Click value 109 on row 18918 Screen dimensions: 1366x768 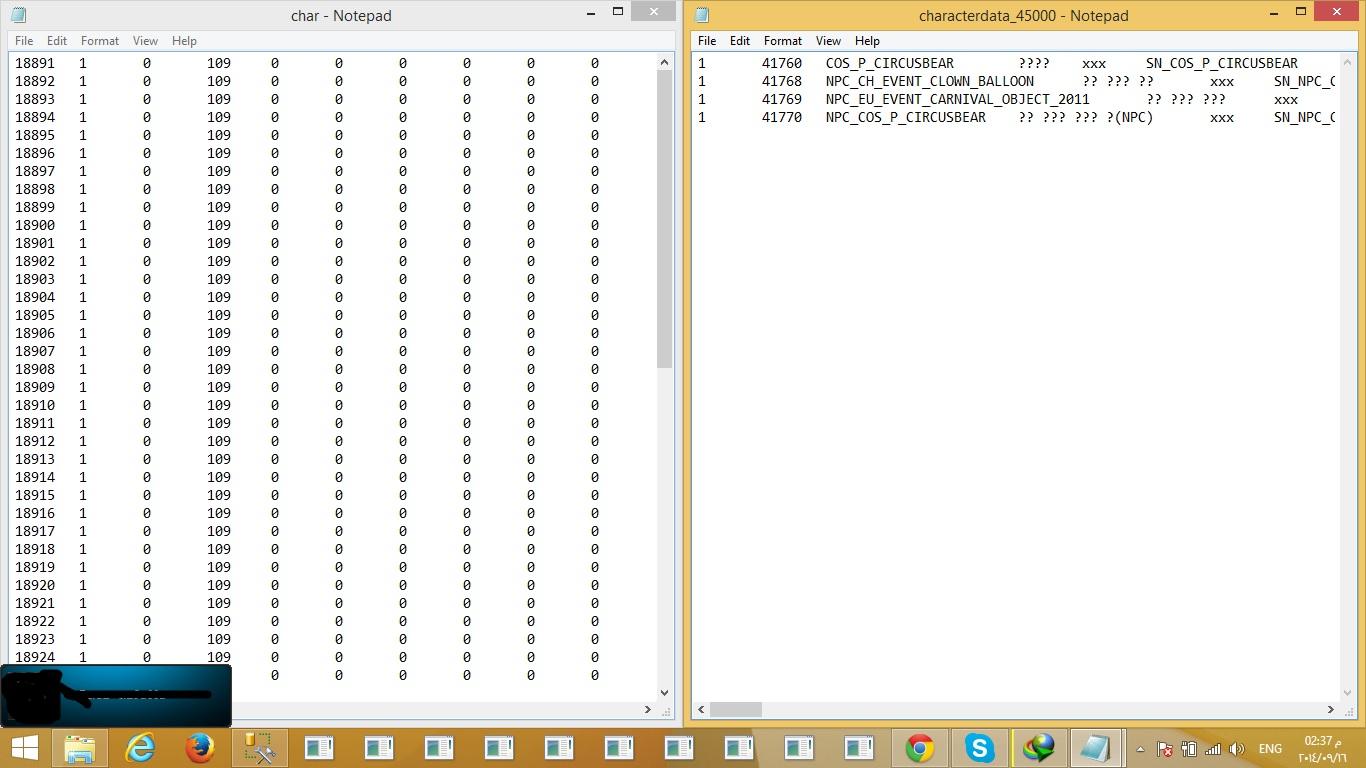point(219,549)
